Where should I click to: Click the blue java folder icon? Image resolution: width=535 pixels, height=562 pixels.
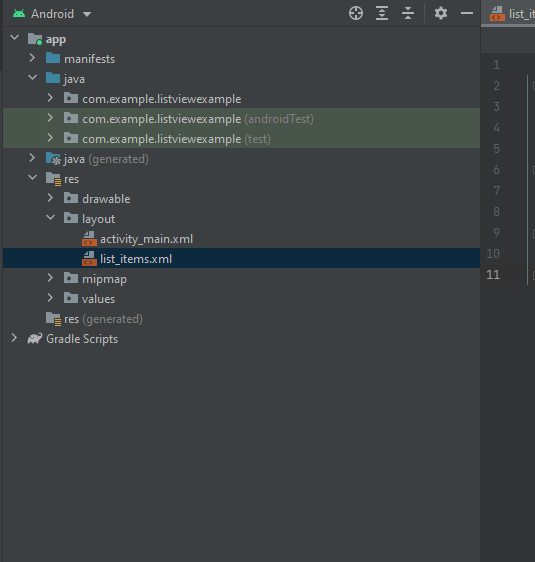click(53, 78)
